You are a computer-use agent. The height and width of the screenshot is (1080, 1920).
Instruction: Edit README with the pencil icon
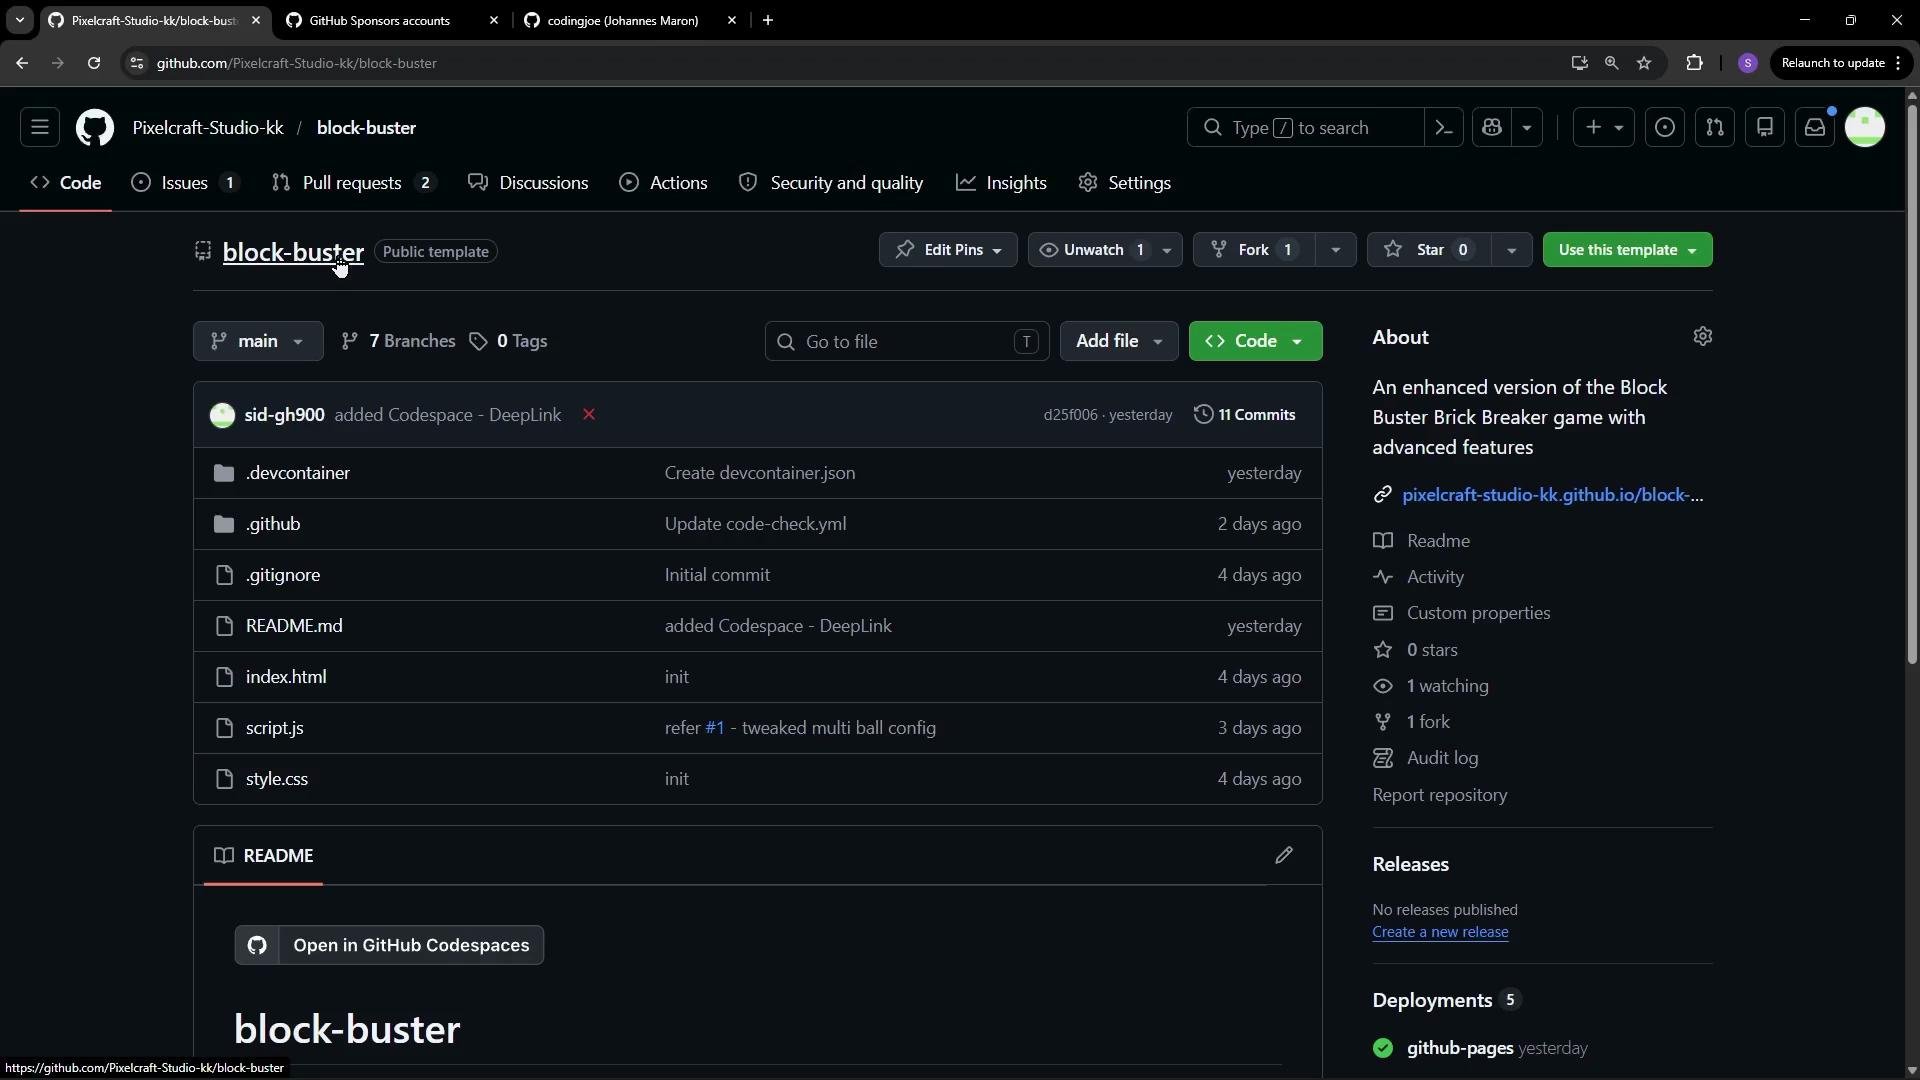tap(1284, 856)
